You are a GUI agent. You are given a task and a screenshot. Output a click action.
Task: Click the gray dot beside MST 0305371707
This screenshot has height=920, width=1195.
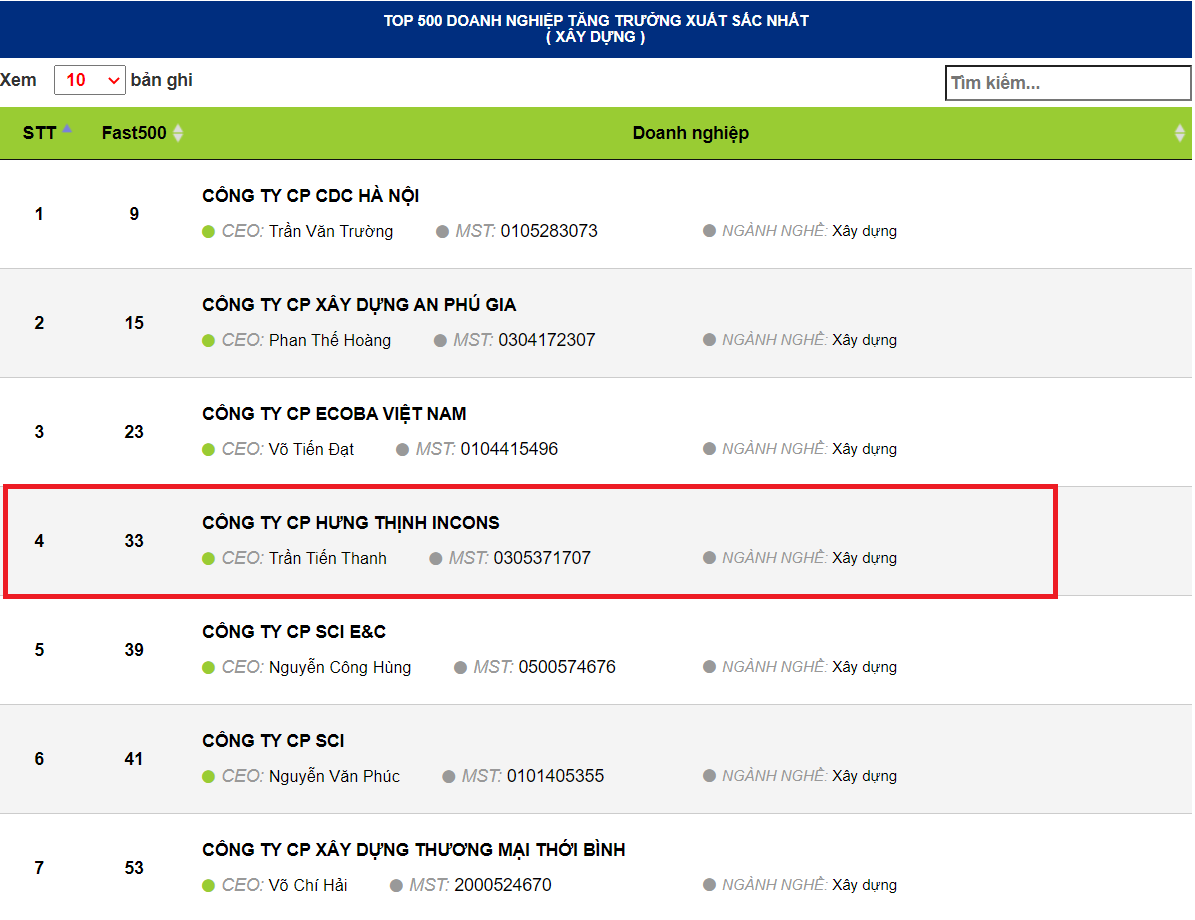[435, 559]
